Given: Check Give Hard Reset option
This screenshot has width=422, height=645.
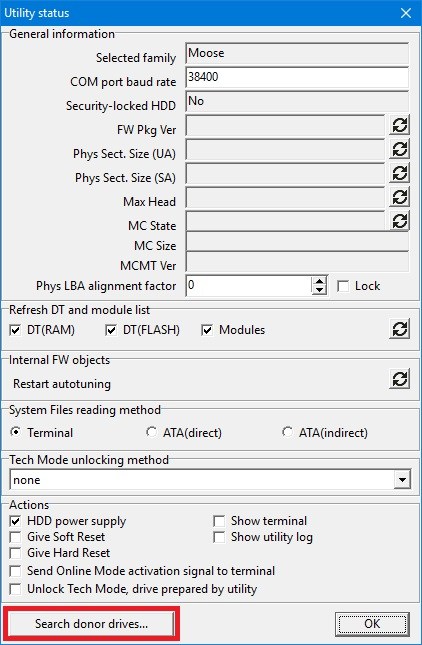Looking at the screenshot, I should 15,553.
